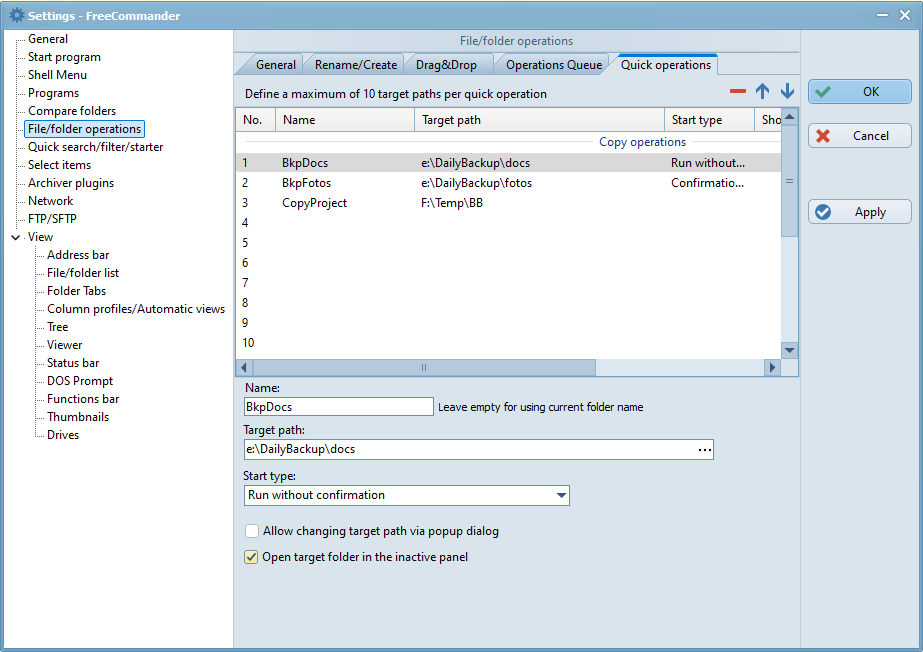Select the View tree item

click(x=40, y=237)
